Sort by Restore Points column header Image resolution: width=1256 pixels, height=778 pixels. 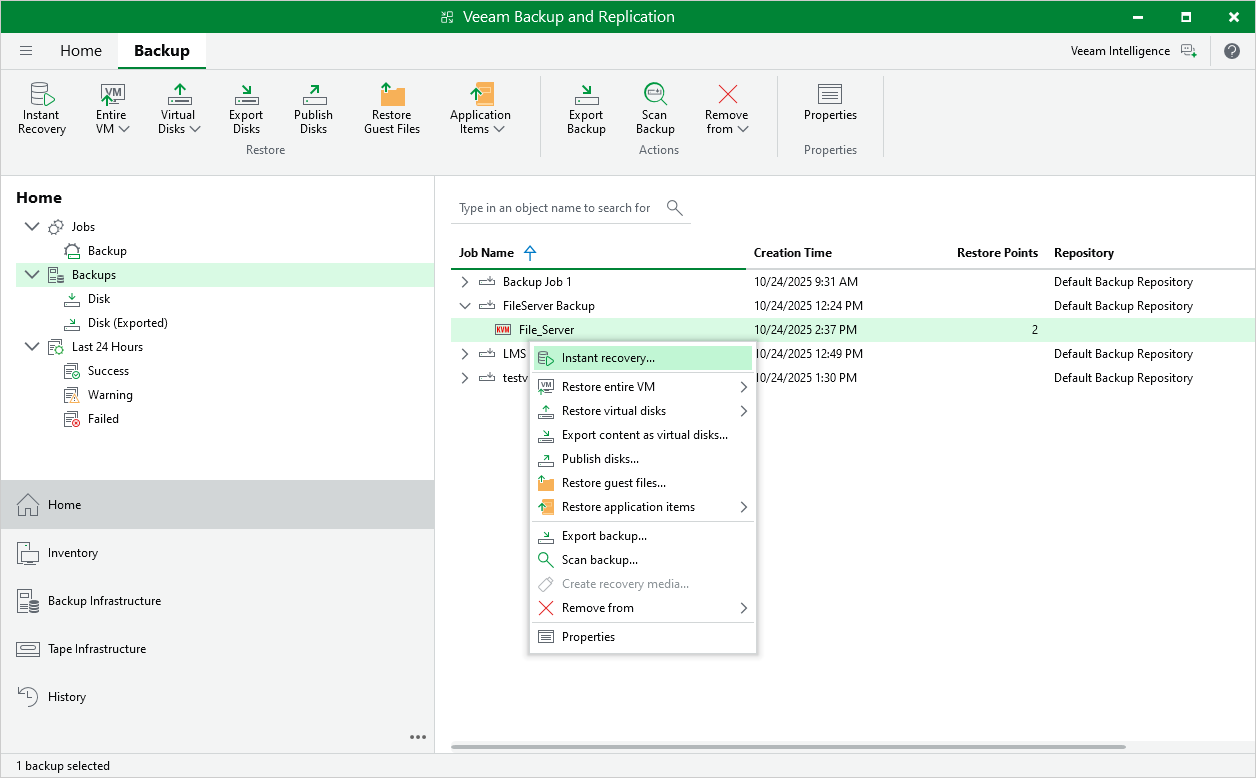tap(997, 253)
